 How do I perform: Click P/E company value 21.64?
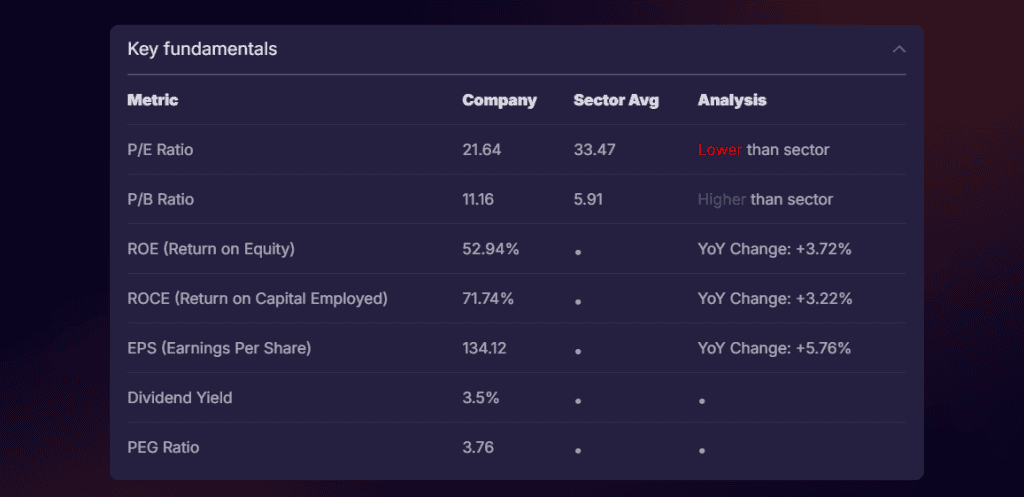tap(481, 150)
